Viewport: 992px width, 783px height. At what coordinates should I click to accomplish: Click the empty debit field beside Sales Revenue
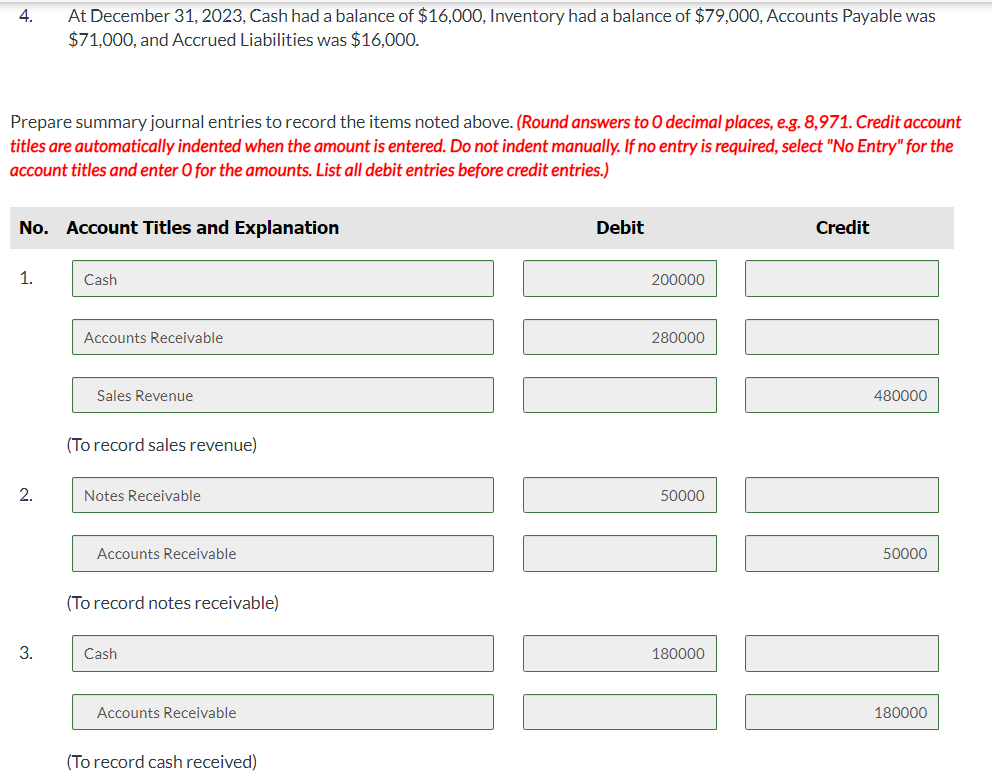pyautogui.click(x=620, y=395)
